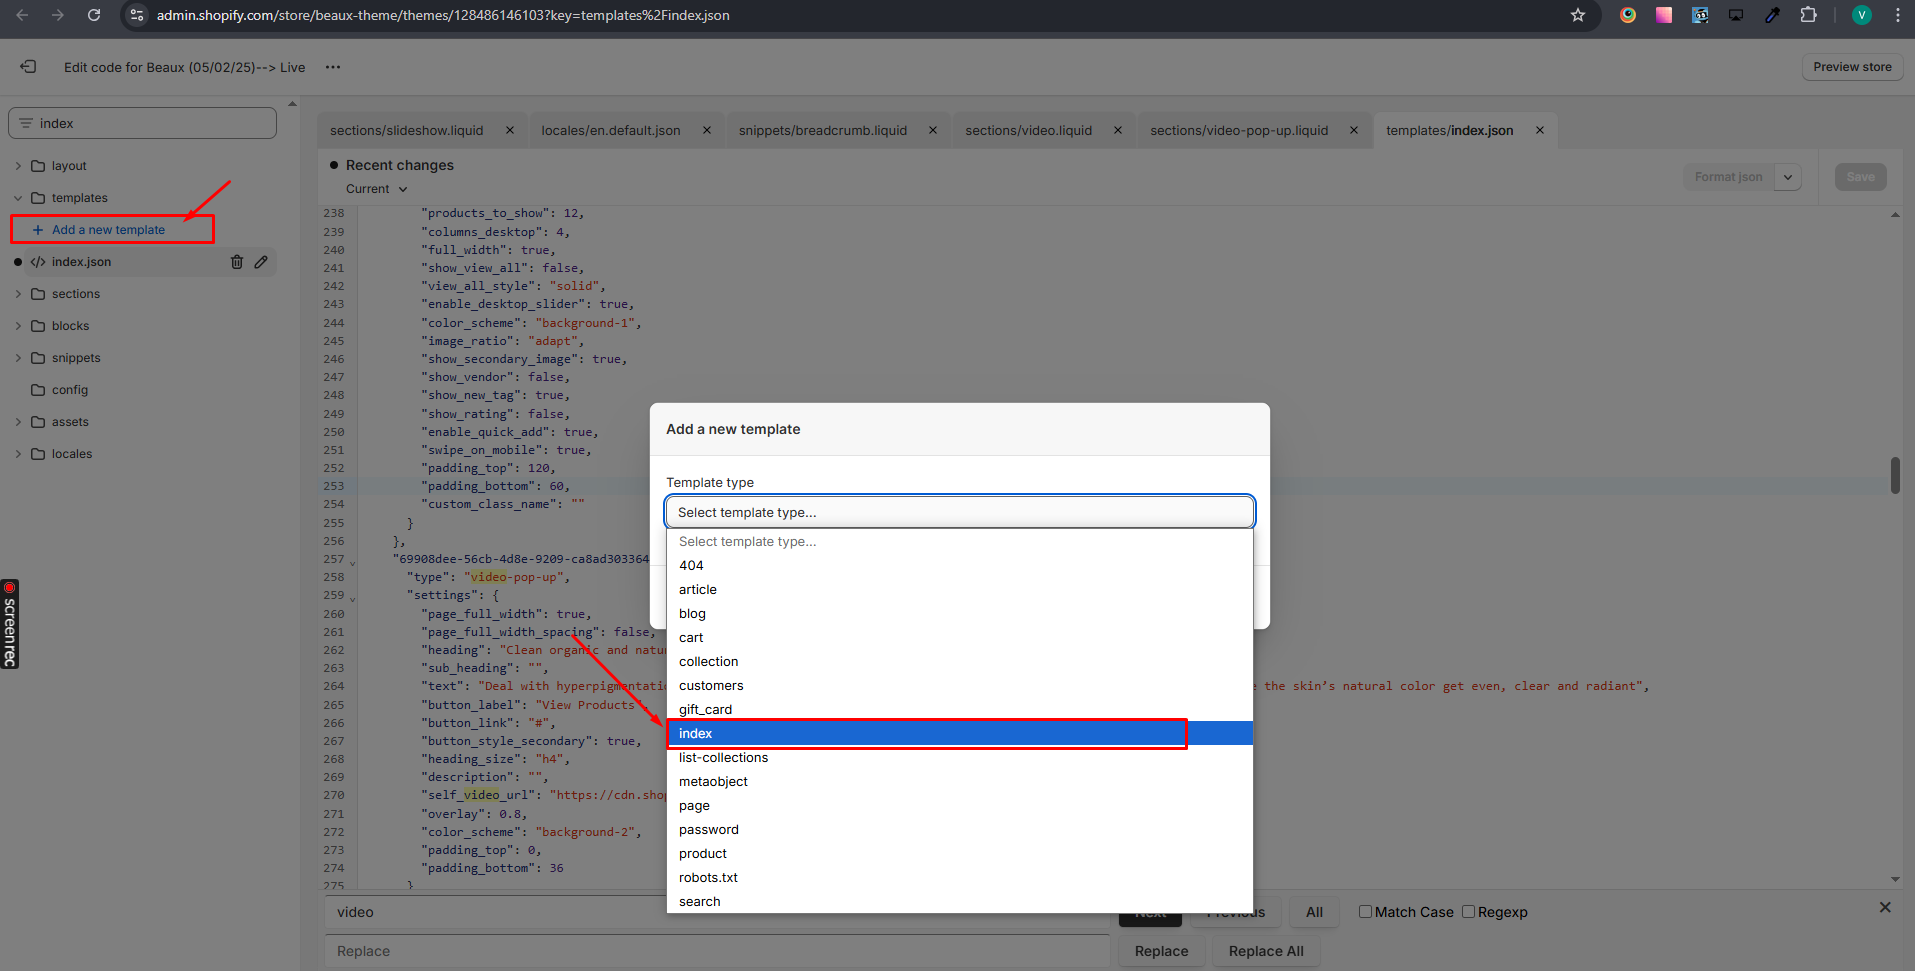
Task: Expand the sections folder
Action: (18, 294)
